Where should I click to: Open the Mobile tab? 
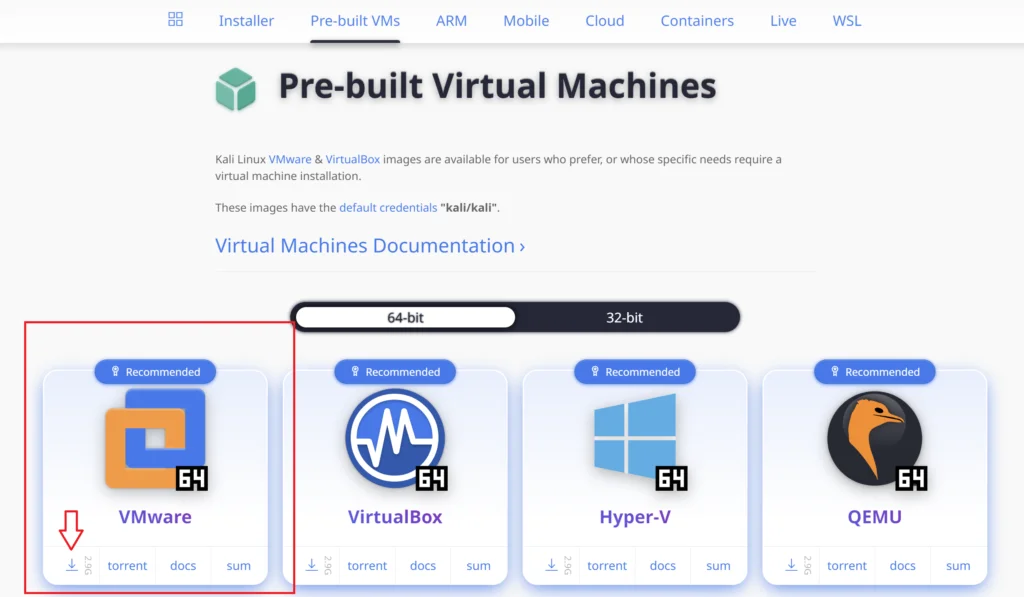526,21
